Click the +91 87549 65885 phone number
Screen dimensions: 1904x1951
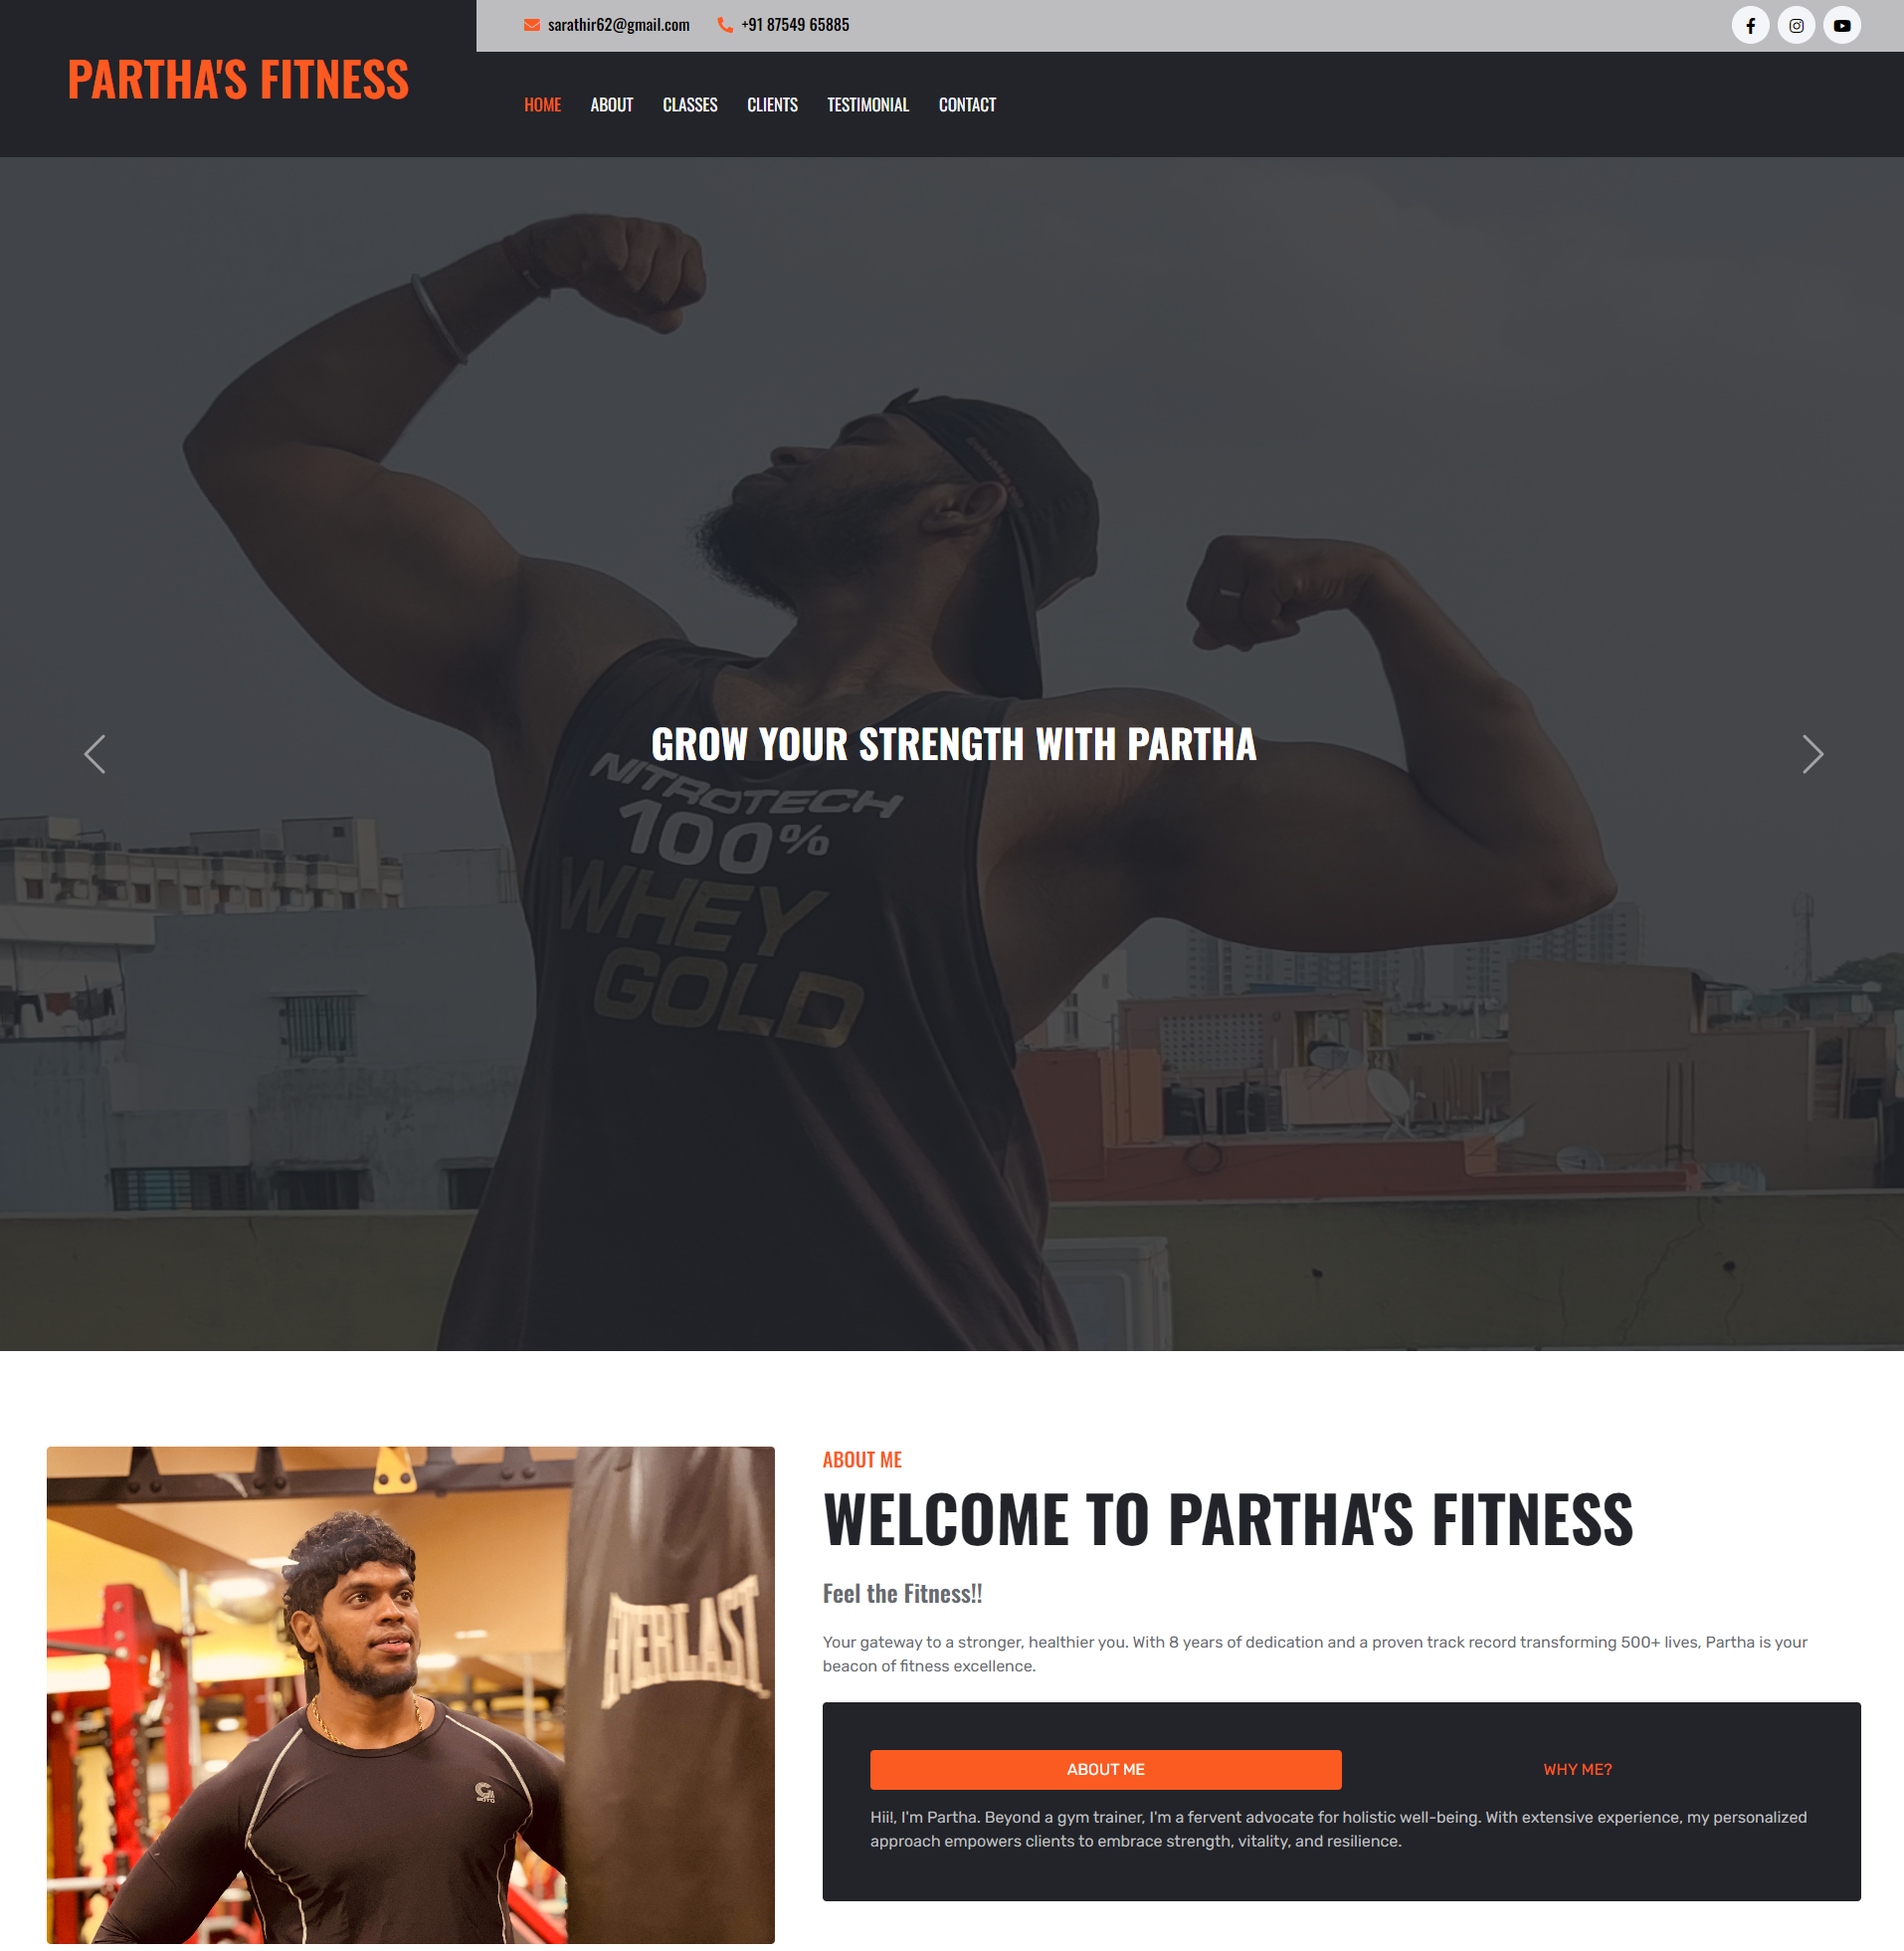(x=795, y=25)
